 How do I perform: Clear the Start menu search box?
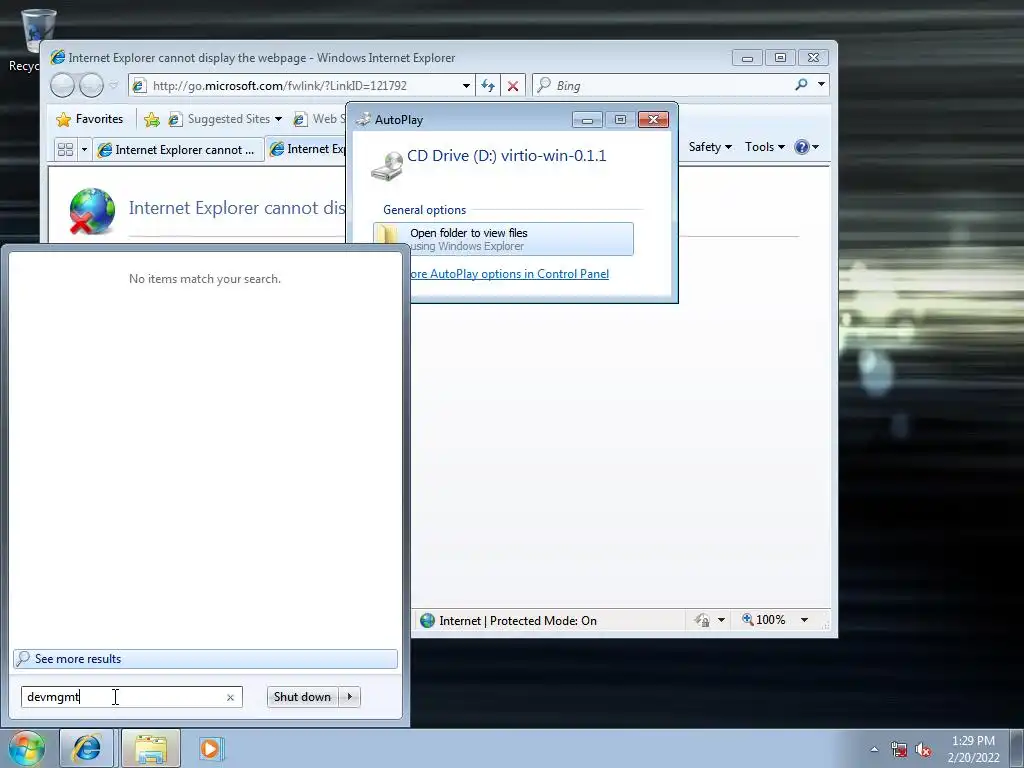(231, 697)
